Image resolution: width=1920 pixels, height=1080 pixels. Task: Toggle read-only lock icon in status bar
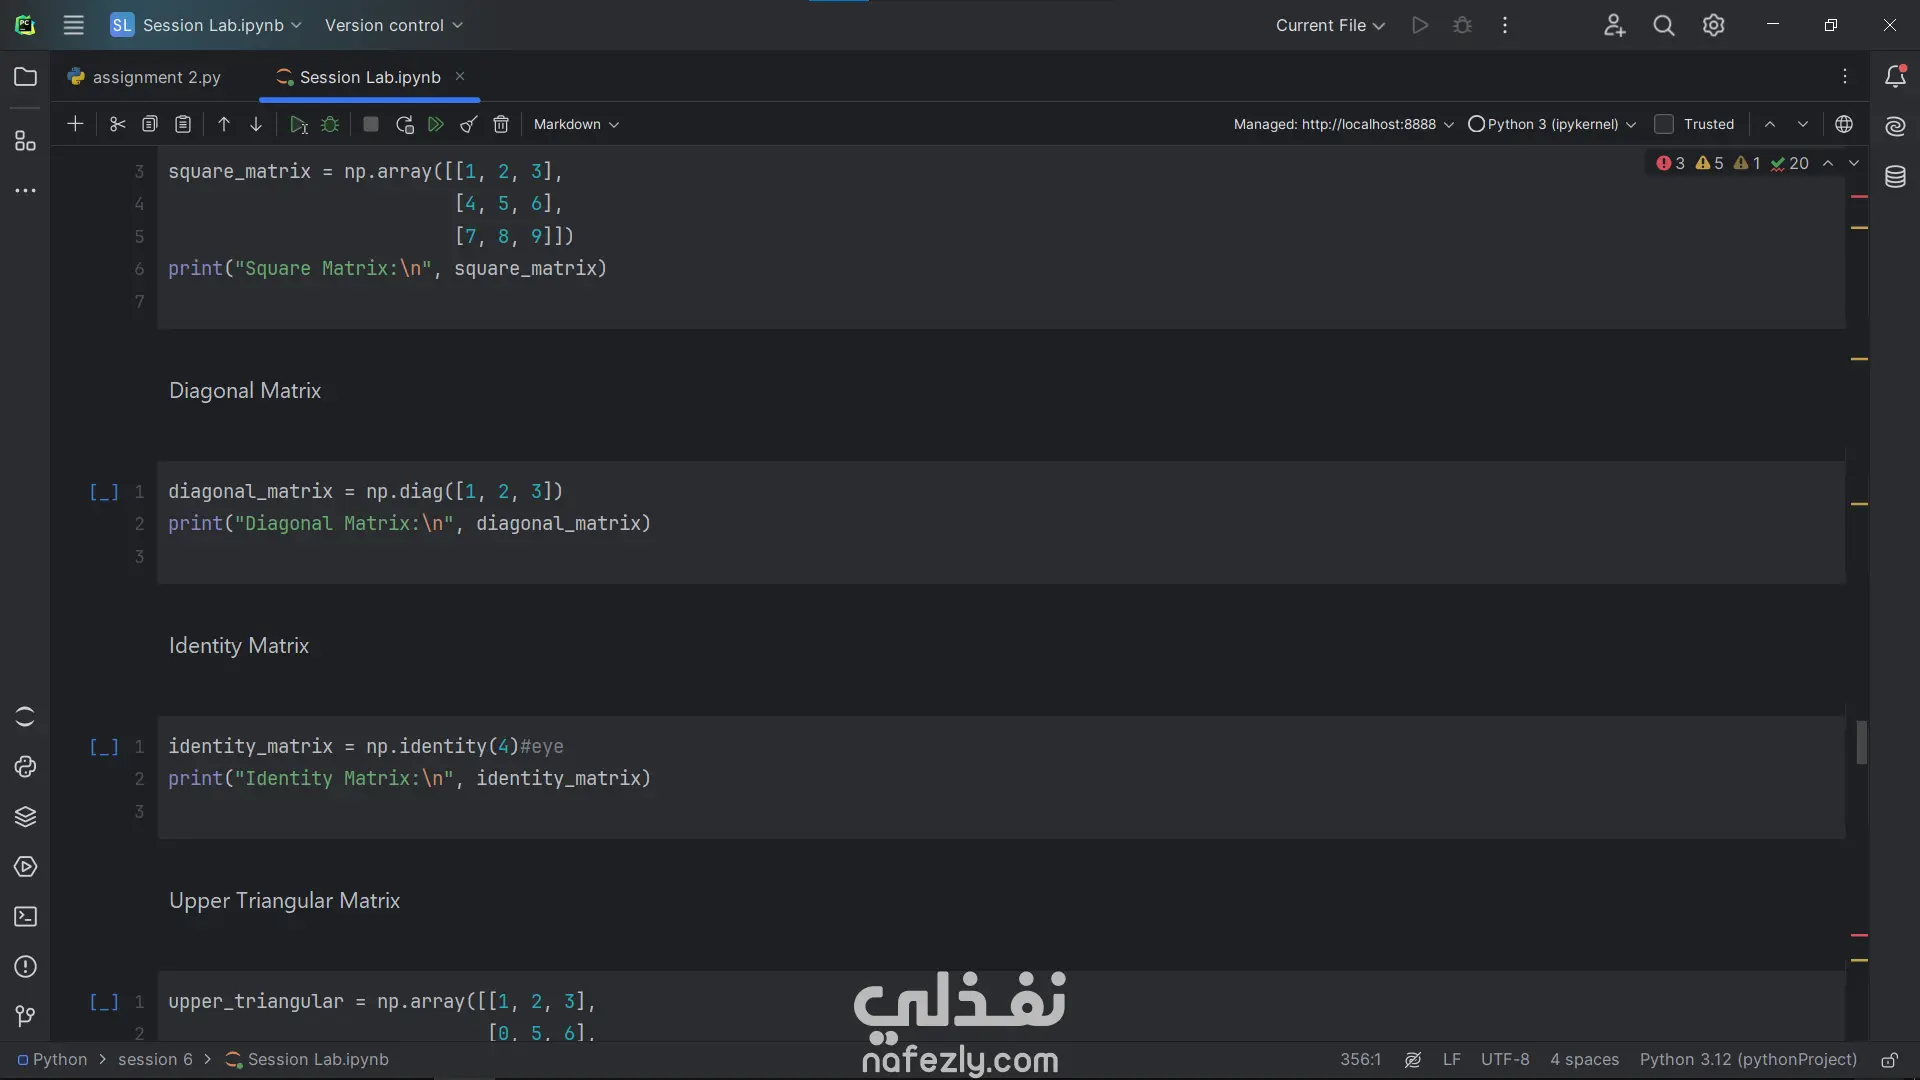1889,1060
